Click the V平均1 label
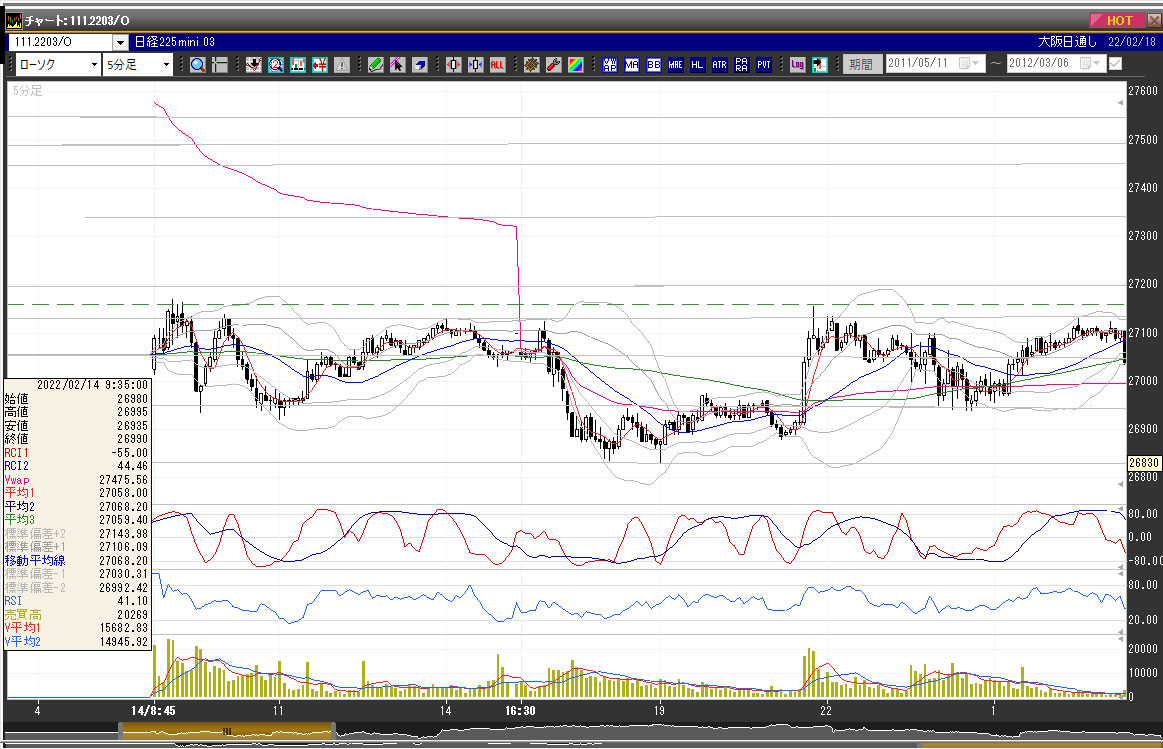Viewport: 1163px width, 749px height. [x=22, y=628]
